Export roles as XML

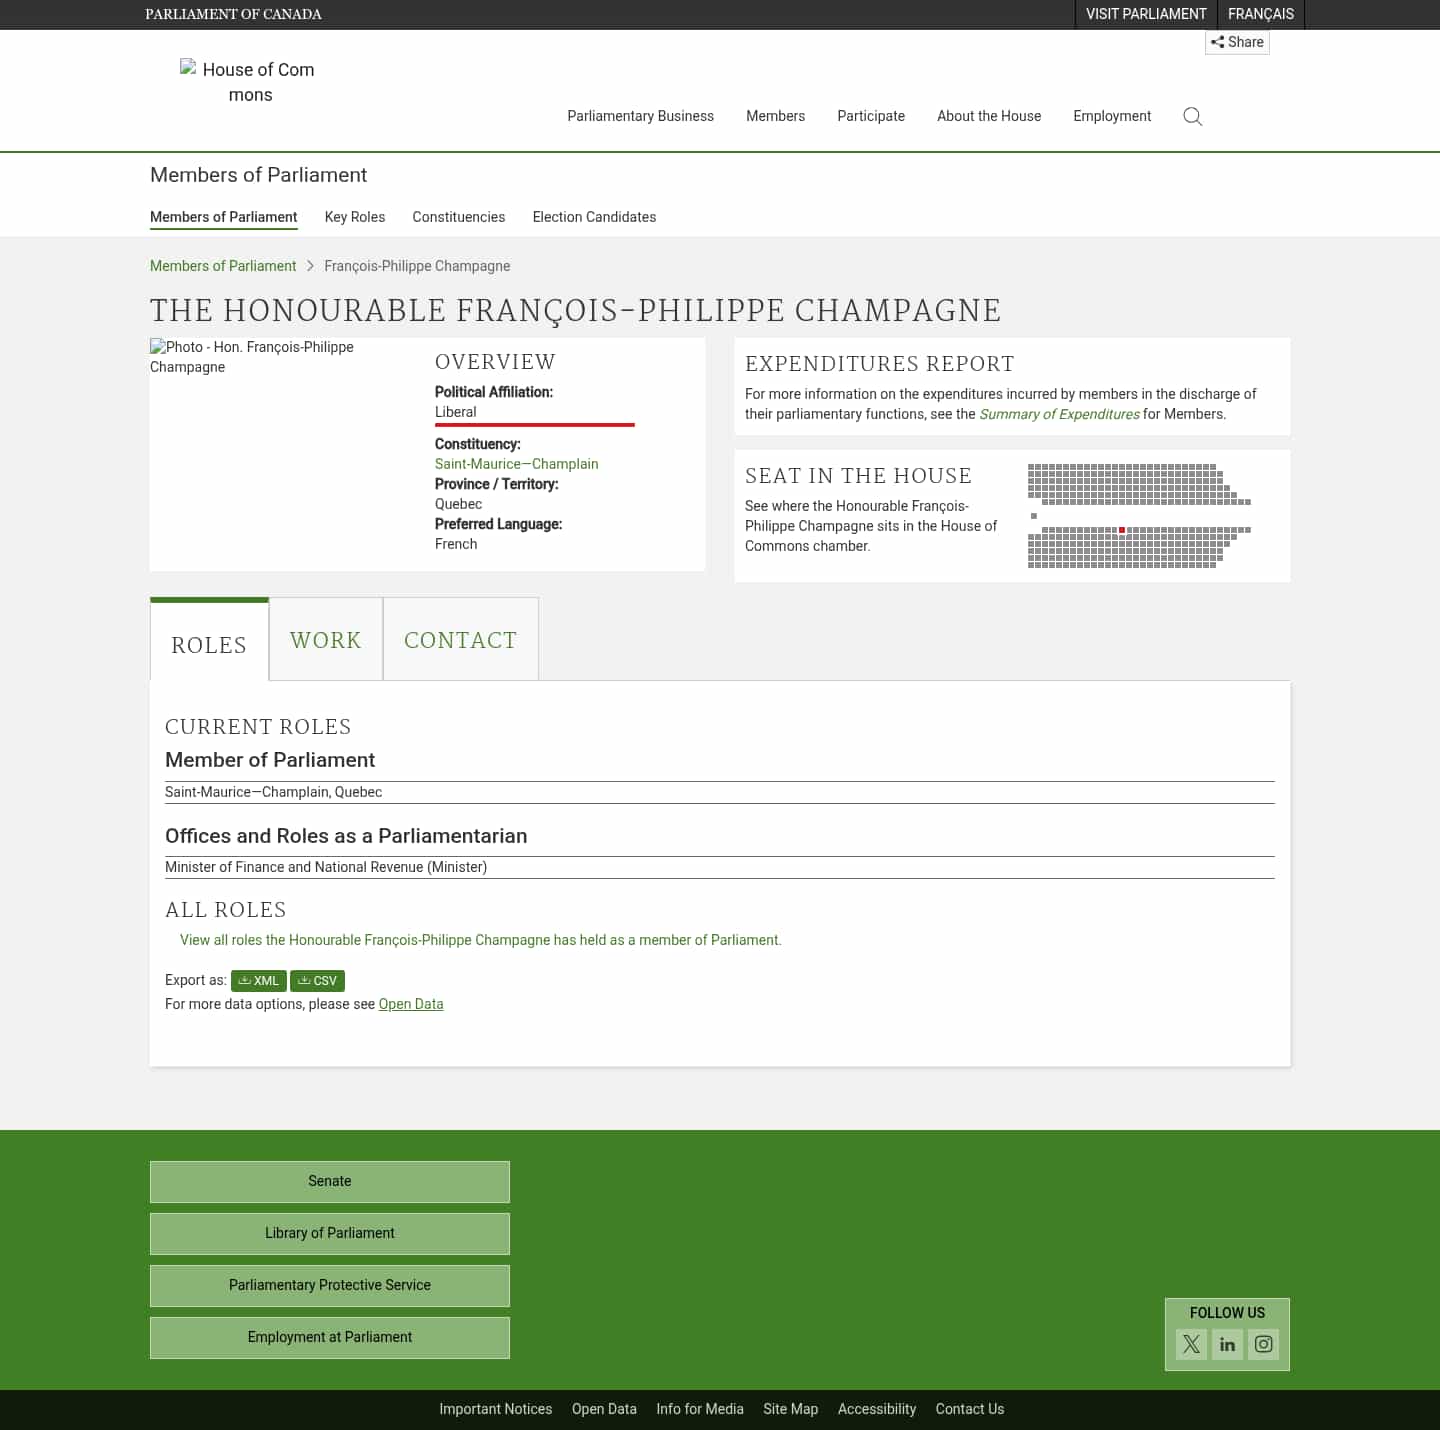tap(258, 981)
